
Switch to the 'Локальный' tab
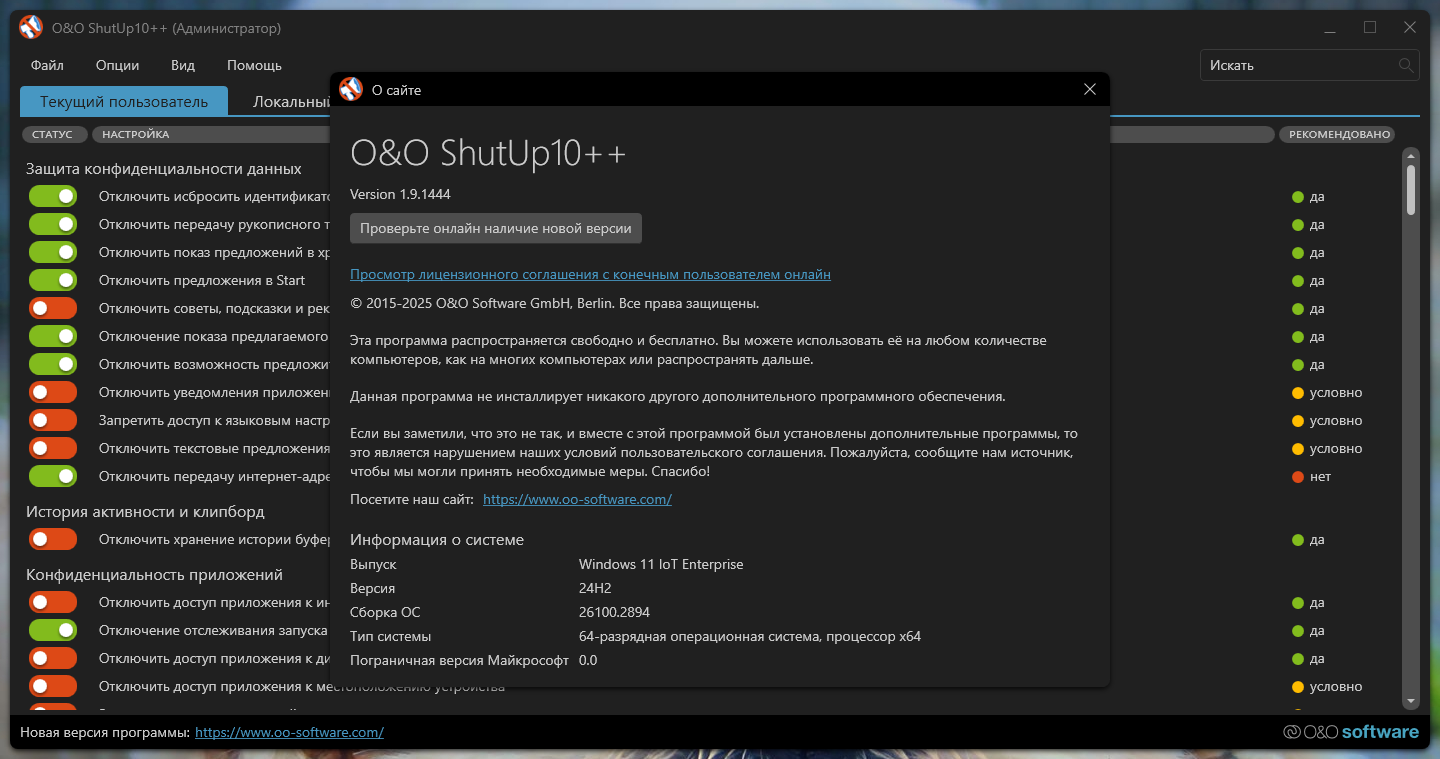[x=291, y=101]
